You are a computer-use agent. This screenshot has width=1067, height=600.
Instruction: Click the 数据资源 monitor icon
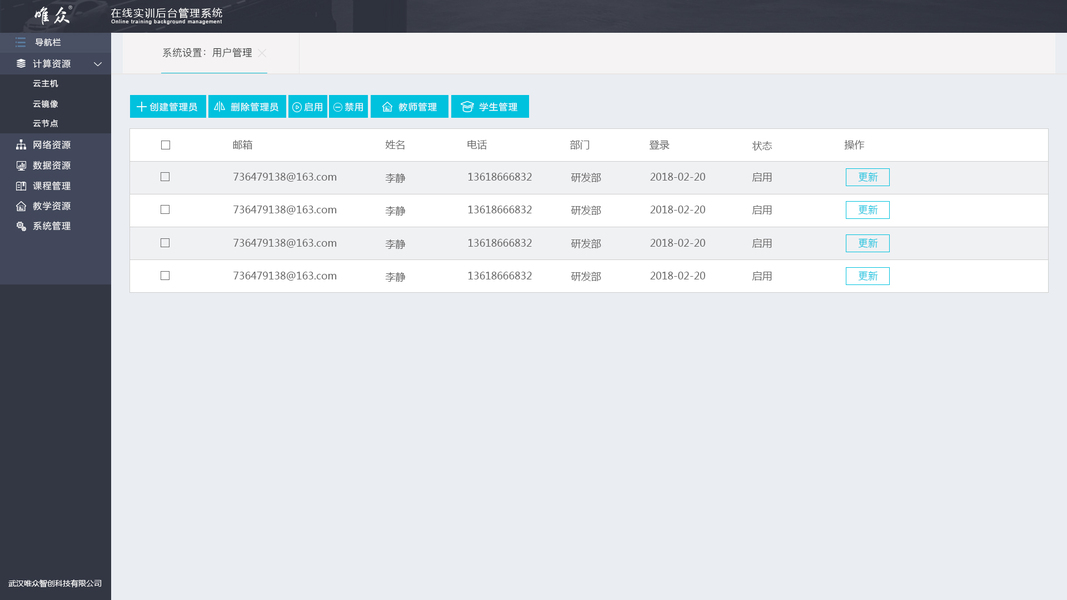pyautogui.click(x=21, y=165)
